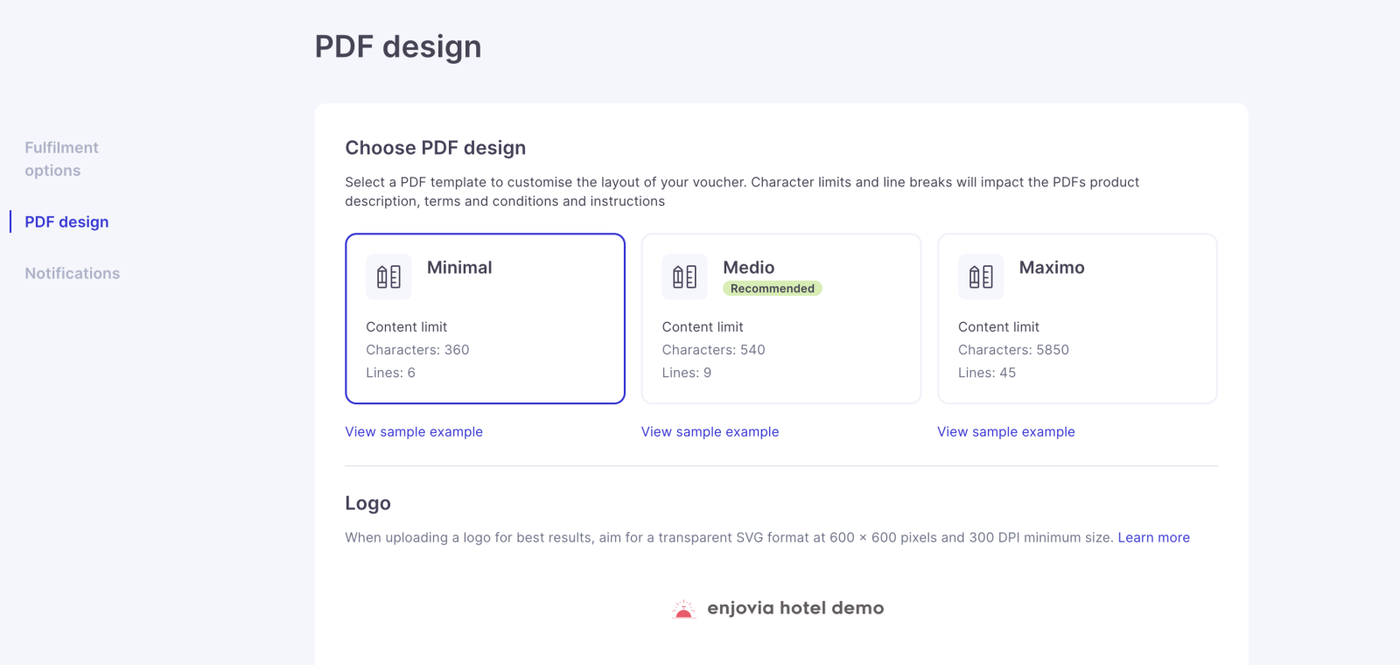The height and width of the screenshot is (665, 1400).
Task: Click the Learn more link about logos
Action: [x=1153, y=538]
